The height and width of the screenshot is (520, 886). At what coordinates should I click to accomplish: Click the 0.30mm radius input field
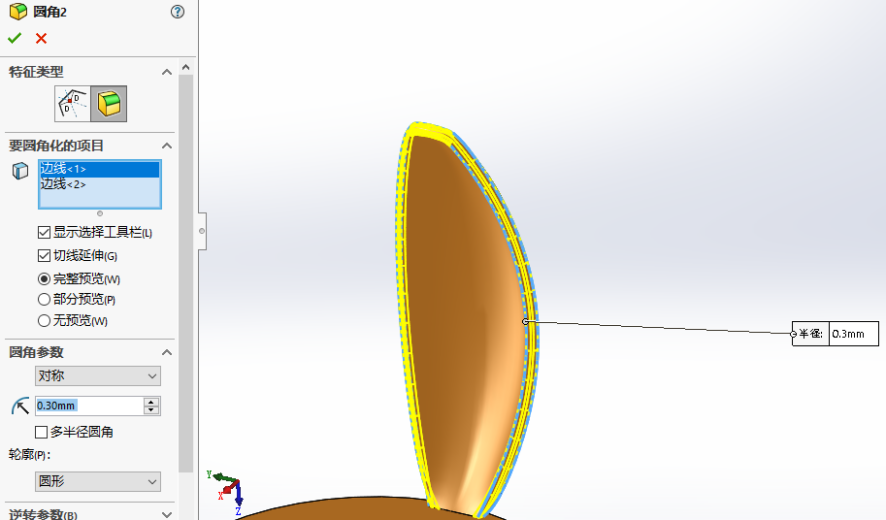(x=88, y=405)
